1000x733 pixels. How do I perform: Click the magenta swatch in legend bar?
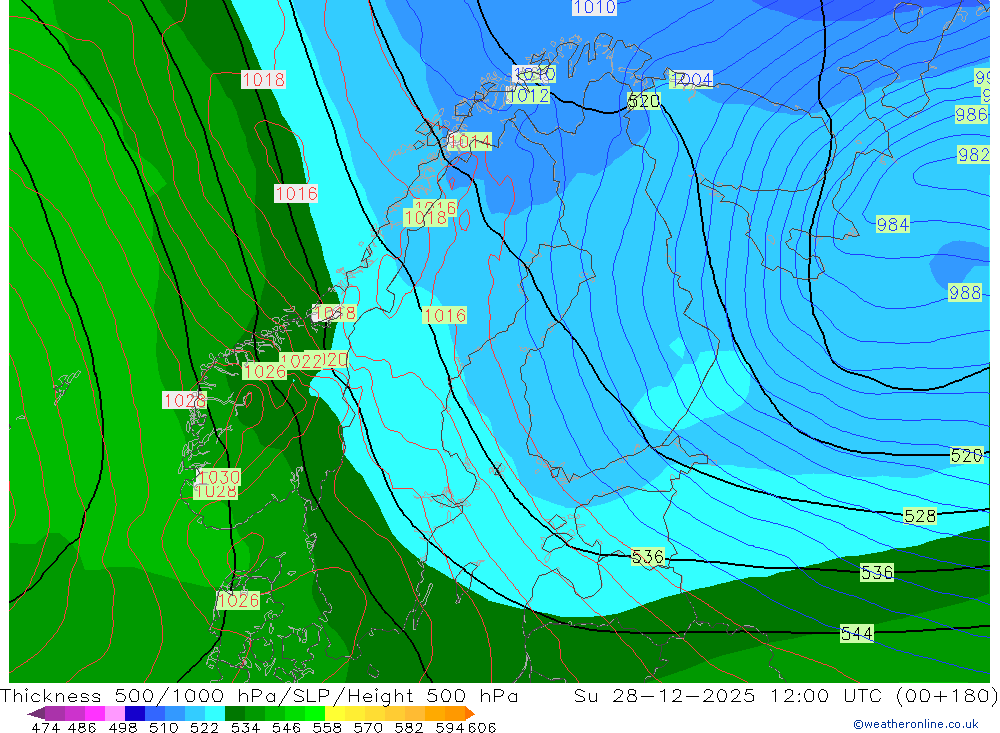pos(94,713)
